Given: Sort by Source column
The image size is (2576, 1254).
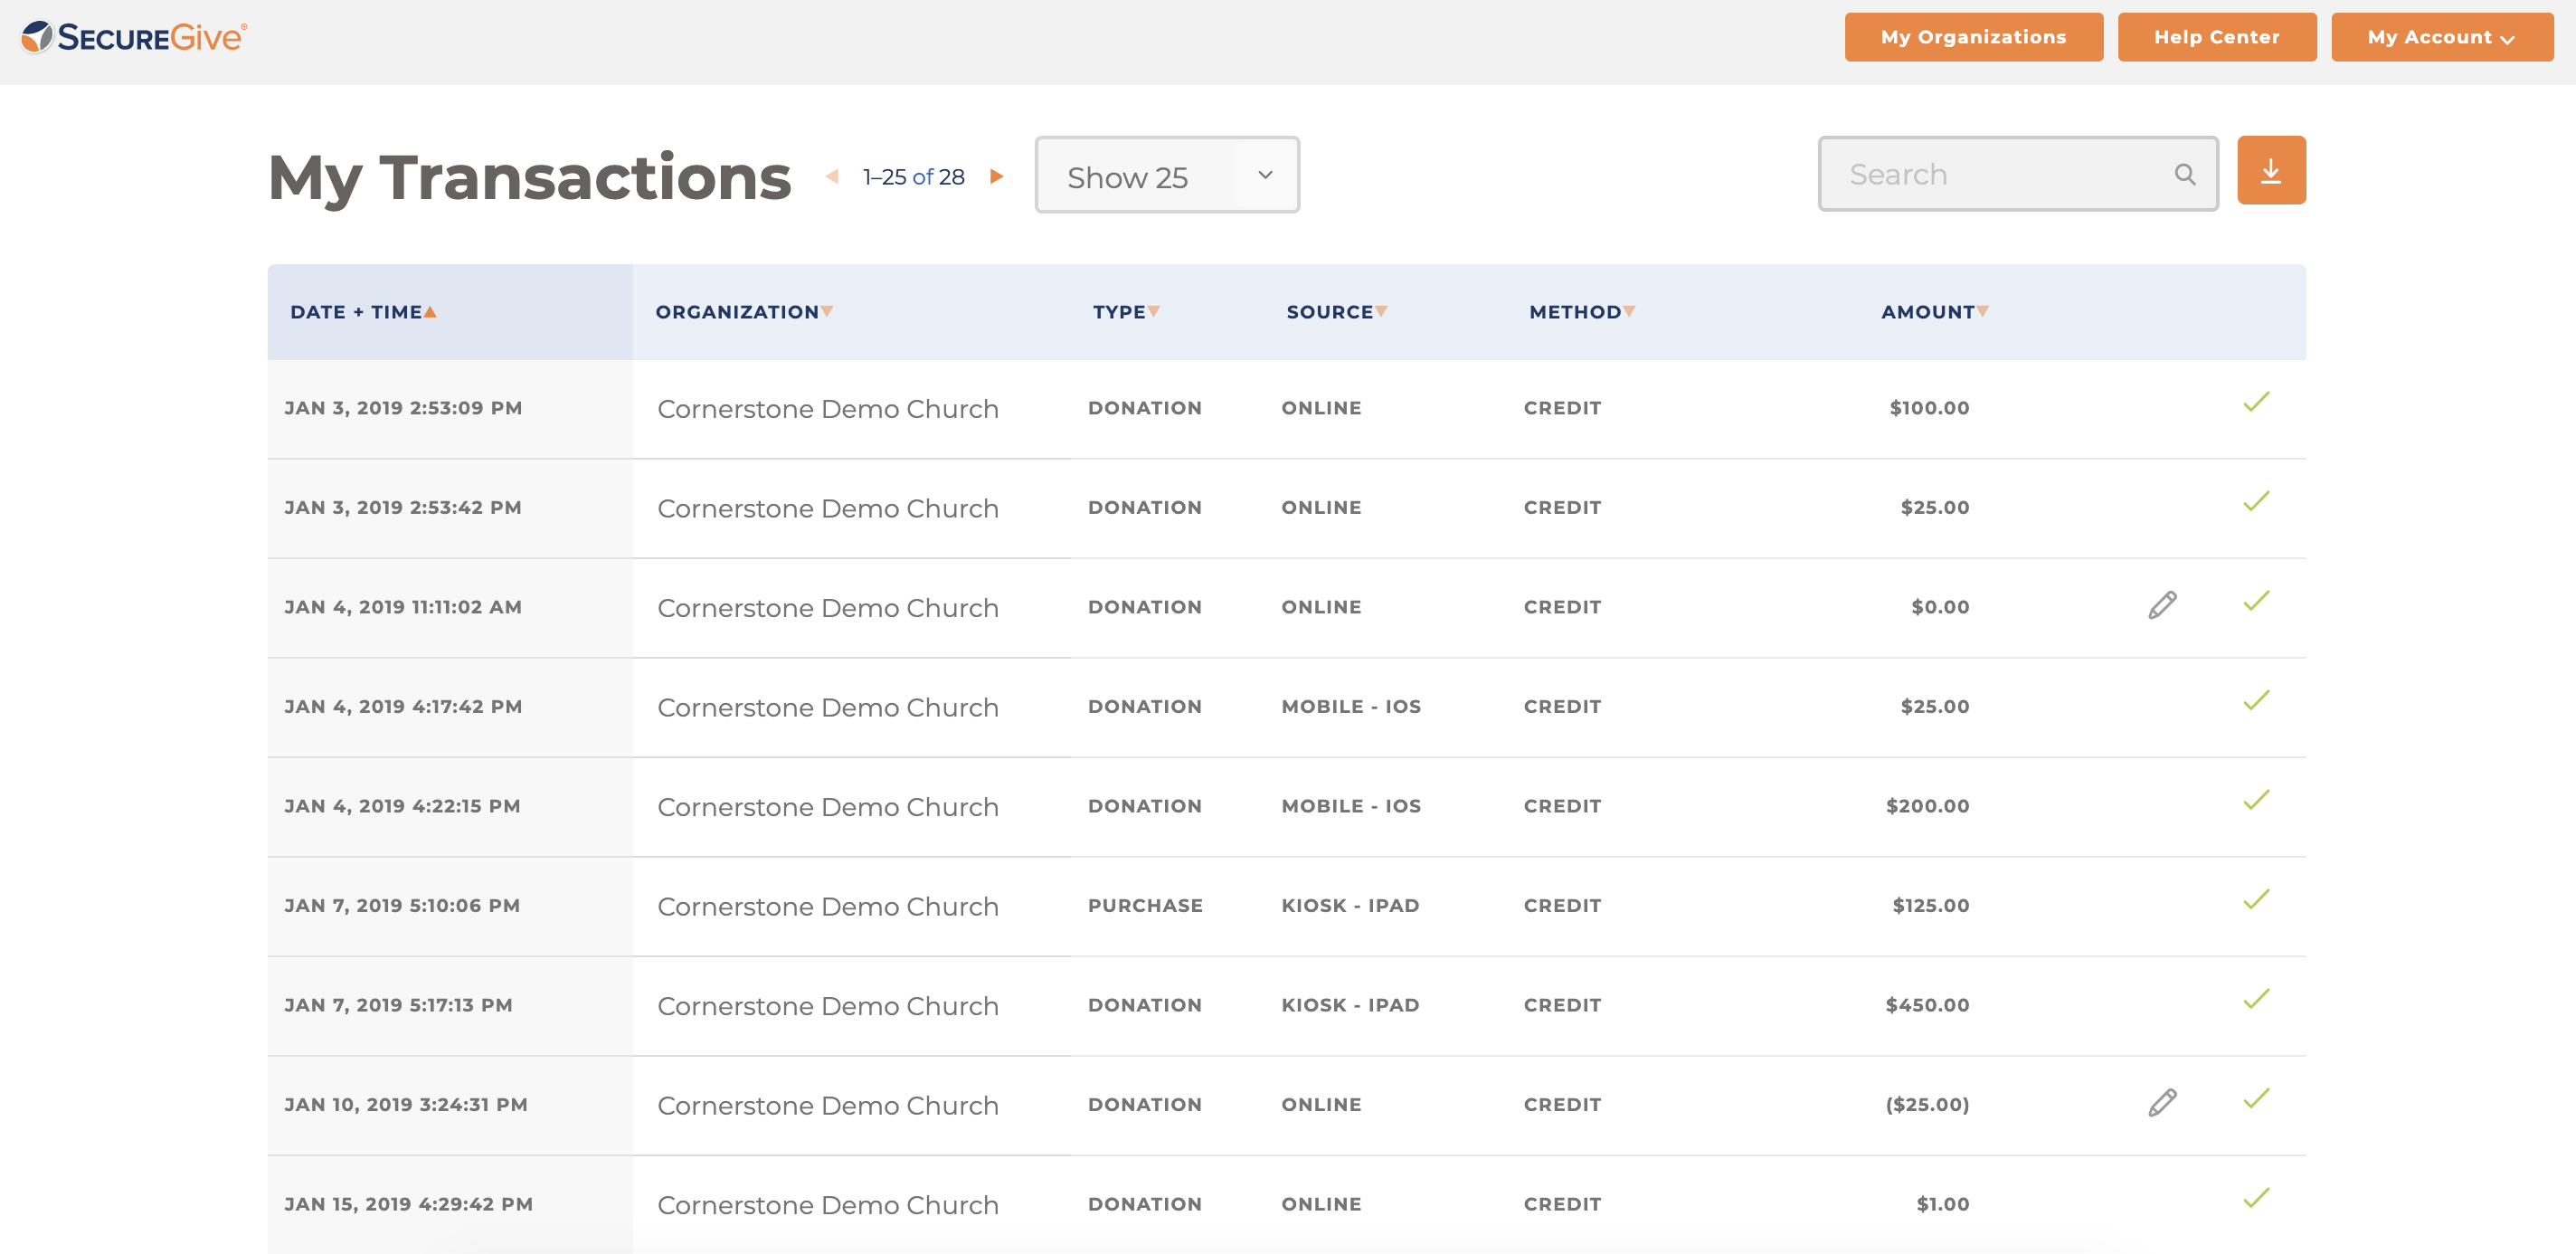Looking at the screenshot, I should (1337, 312).
